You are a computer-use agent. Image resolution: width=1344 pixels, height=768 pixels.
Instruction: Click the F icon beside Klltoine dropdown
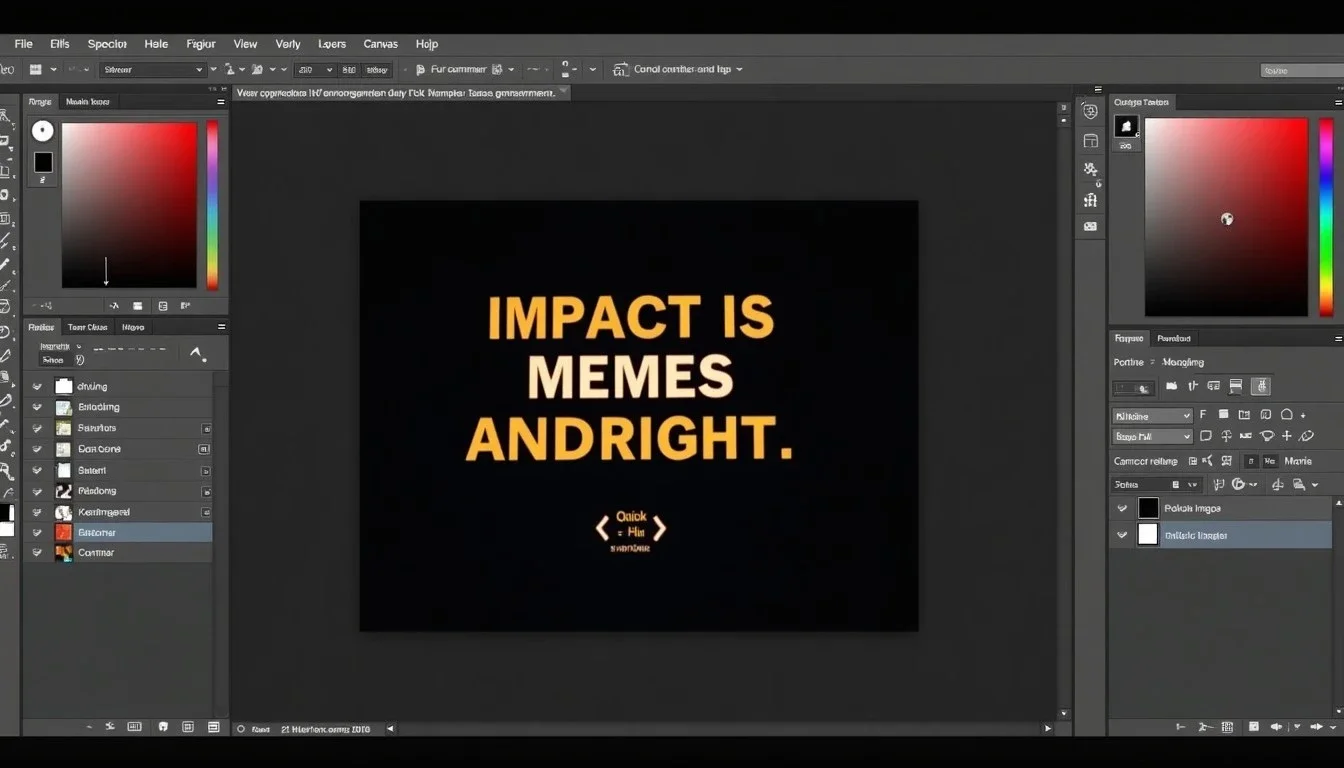coord(1203,414)
